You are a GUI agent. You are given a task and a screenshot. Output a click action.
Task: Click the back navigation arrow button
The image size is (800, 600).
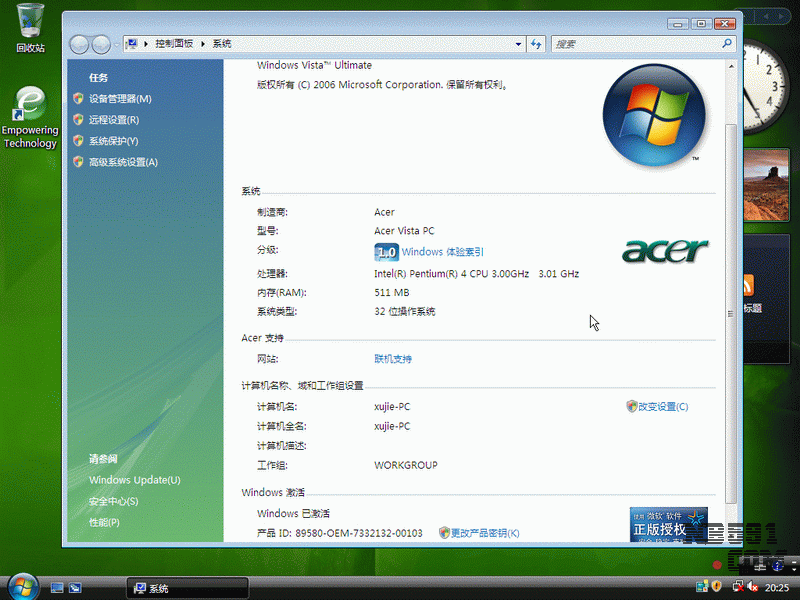(80, 44)
